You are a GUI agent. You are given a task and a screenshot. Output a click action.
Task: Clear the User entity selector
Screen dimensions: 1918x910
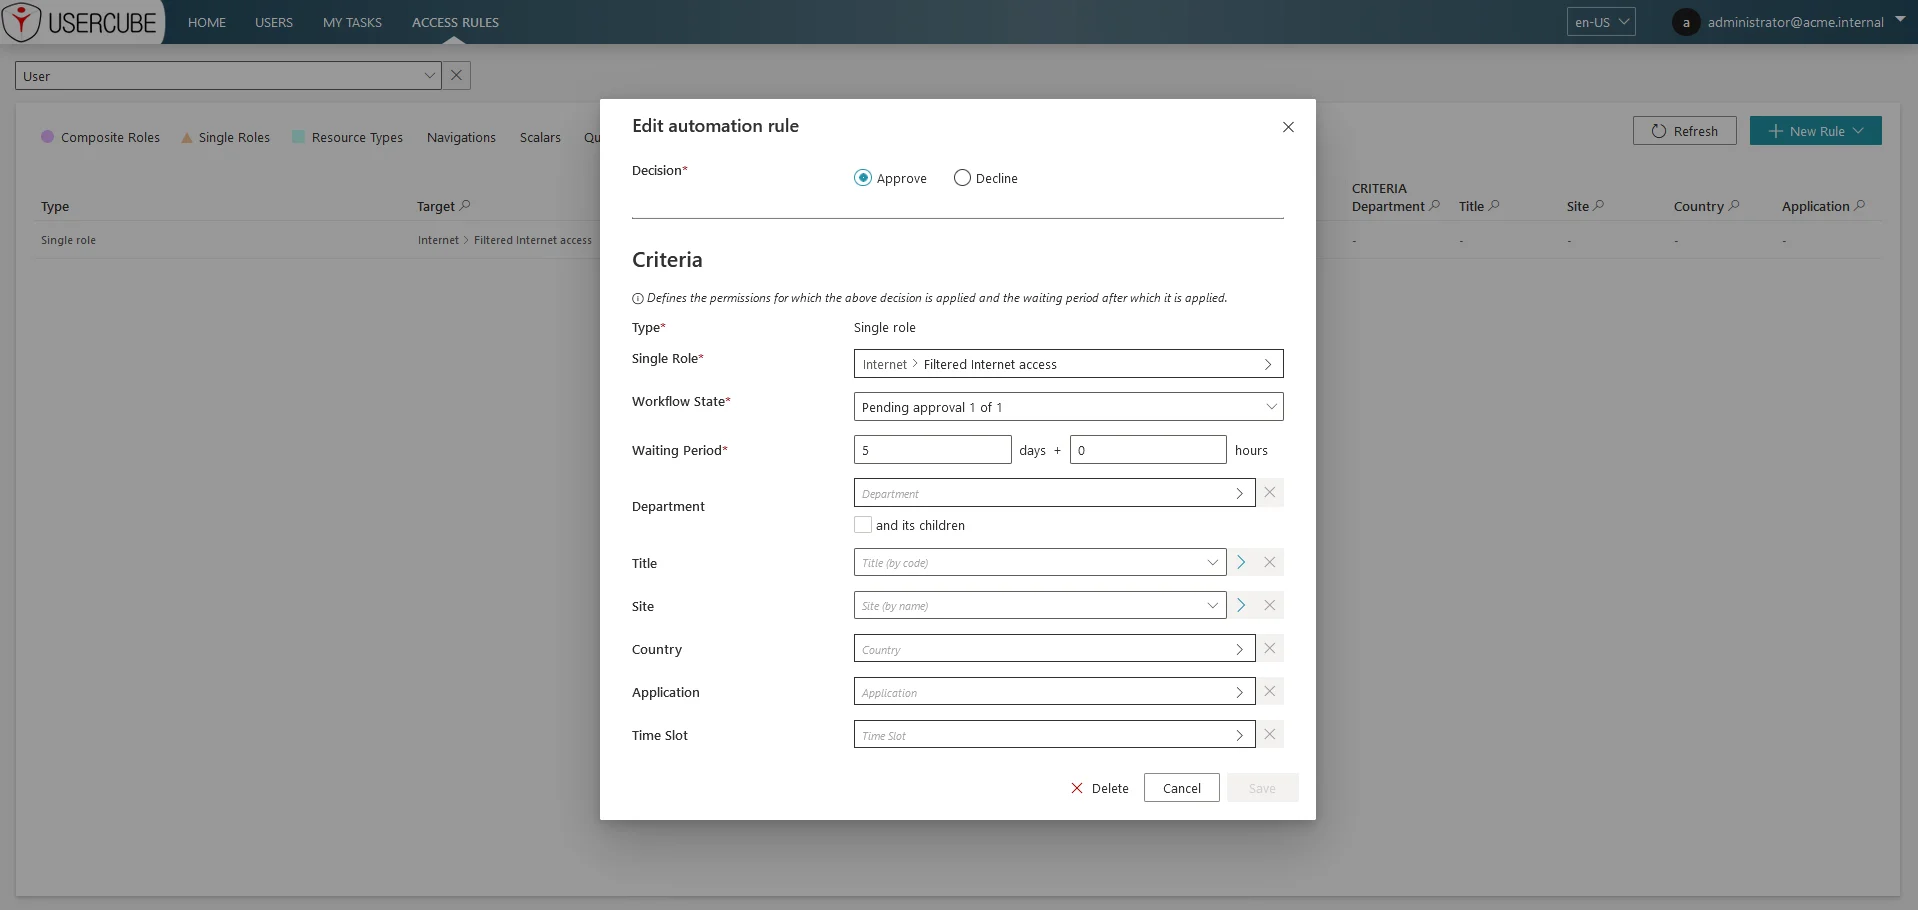click(456, 76)
